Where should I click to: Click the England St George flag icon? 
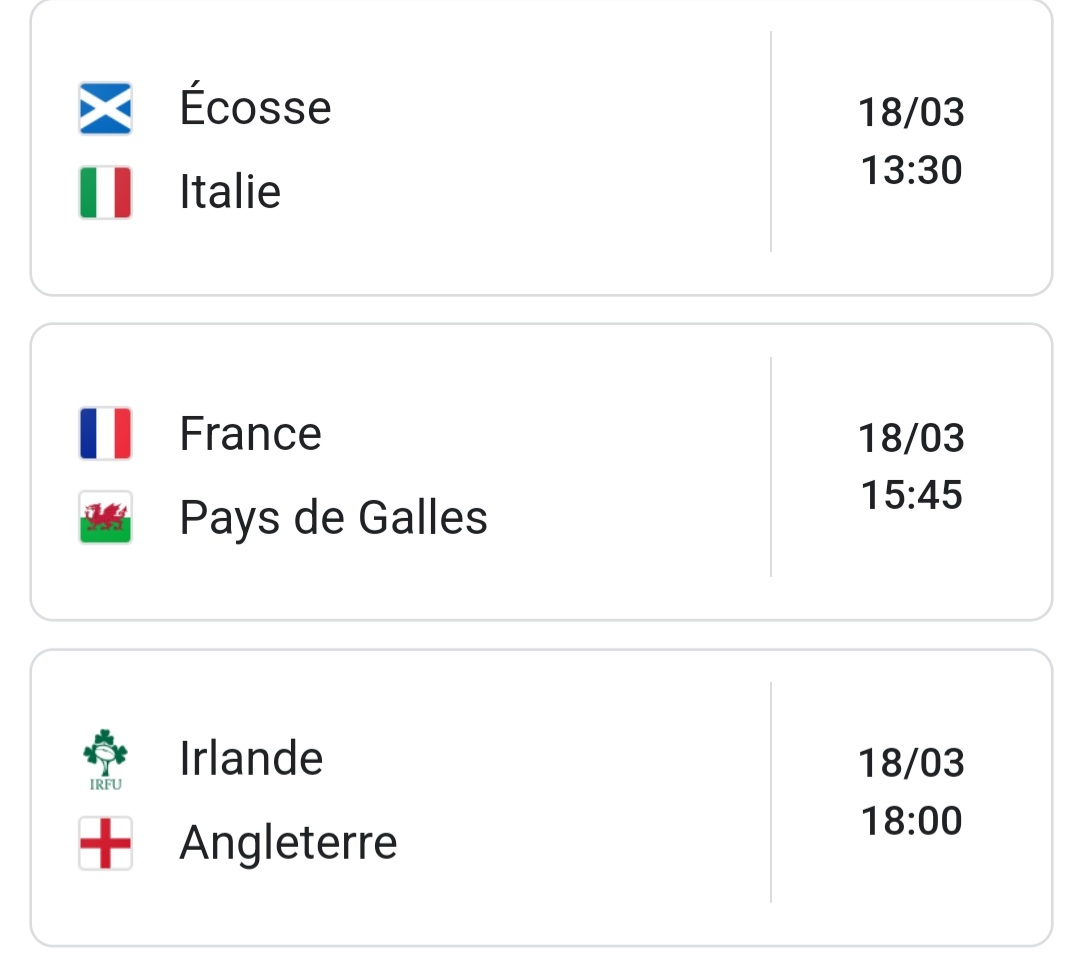point(105,843)
